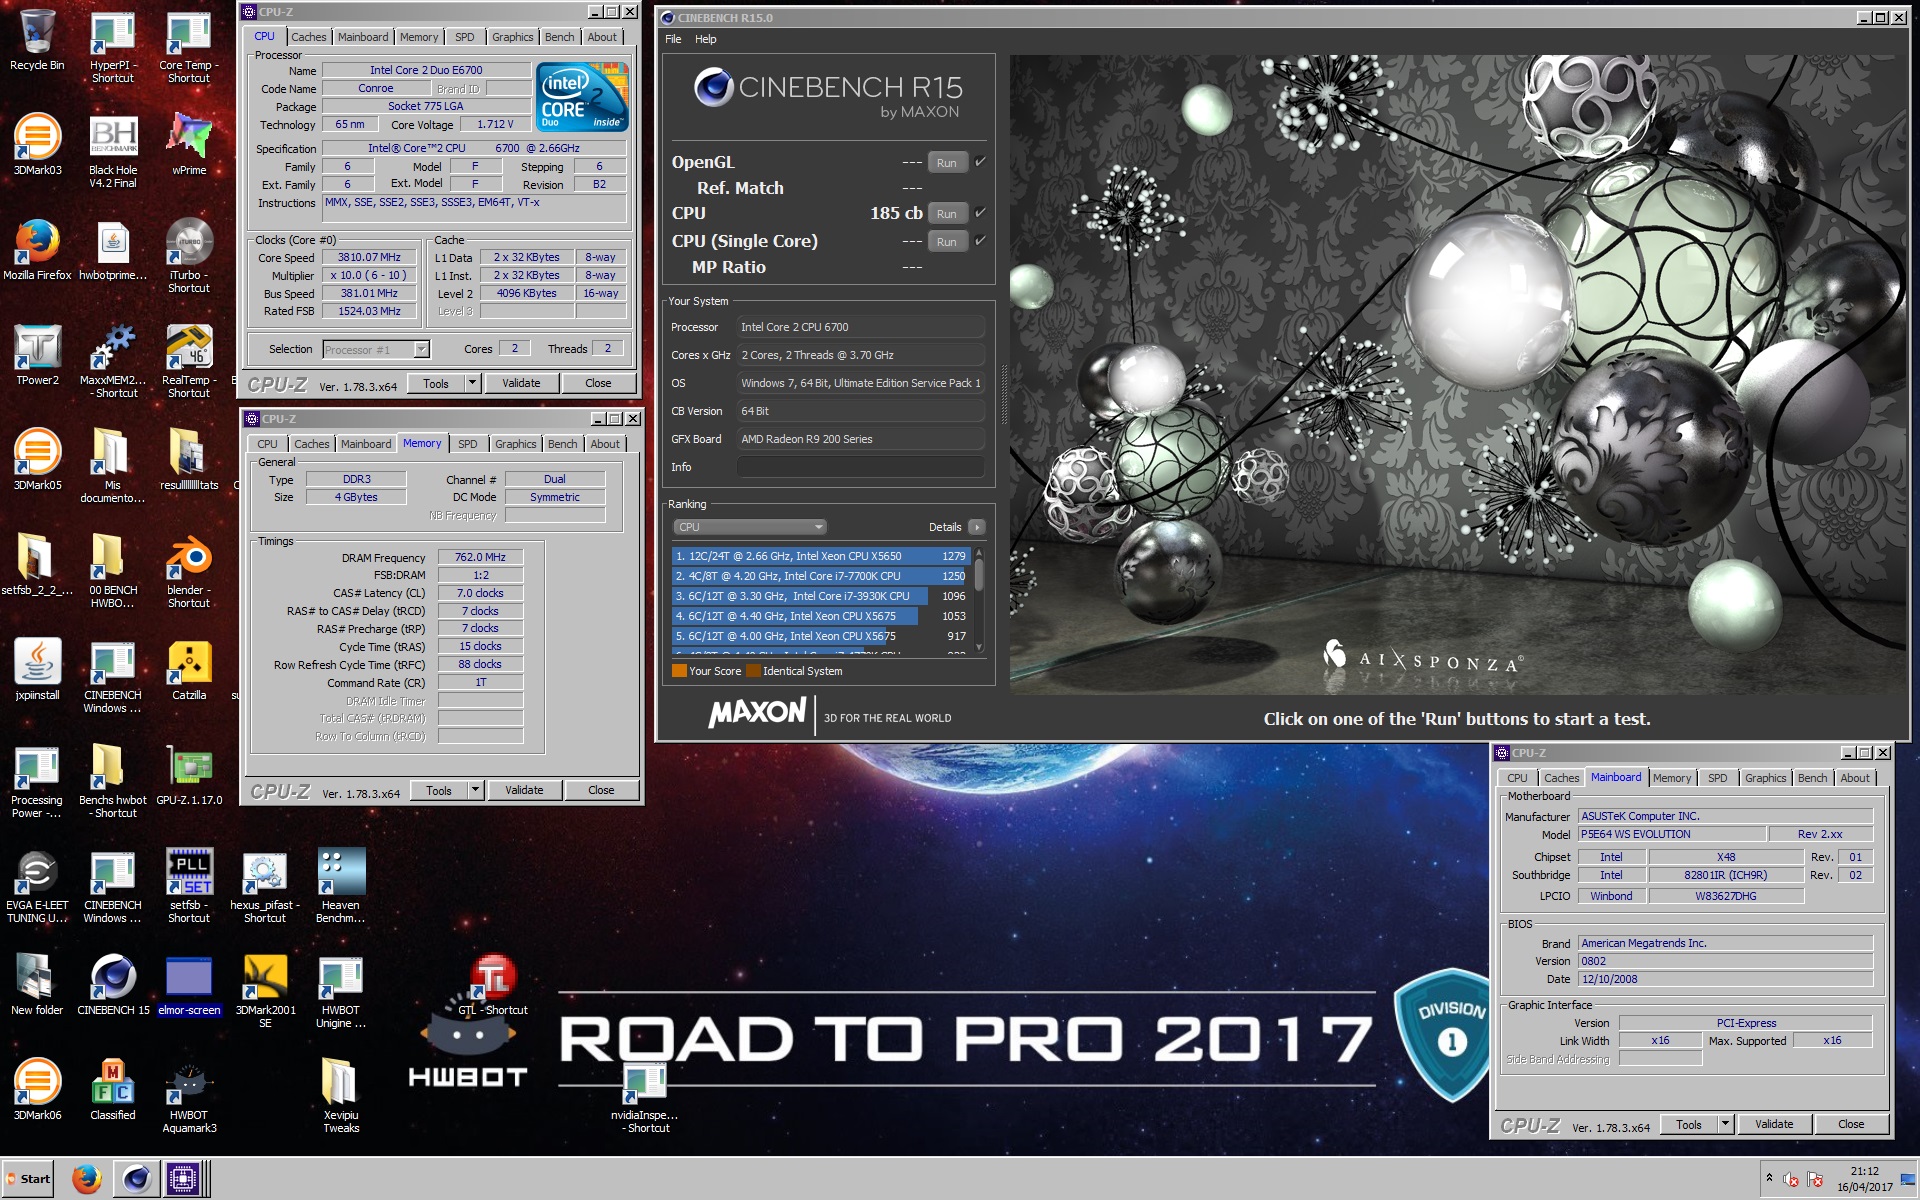Open the File menu in Cinebench
Screen dimensions: 1920x1200
click(x=673, y=39)
